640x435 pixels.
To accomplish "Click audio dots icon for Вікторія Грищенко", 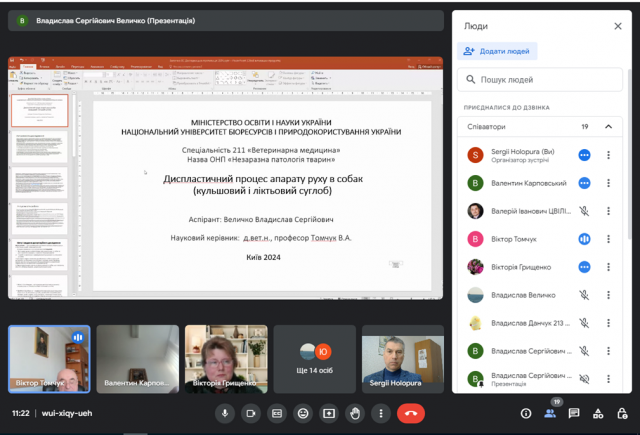I will [x=584, y=267].
